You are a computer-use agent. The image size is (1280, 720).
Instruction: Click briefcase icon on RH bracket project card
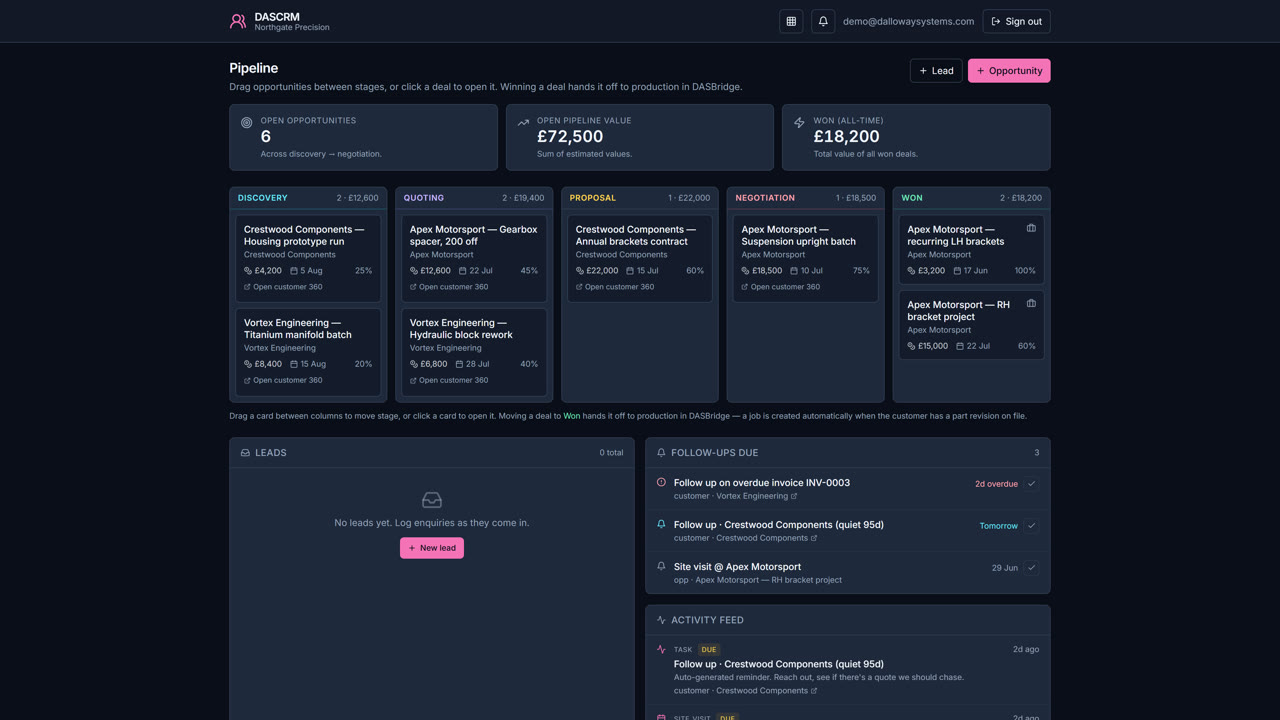1031,303
